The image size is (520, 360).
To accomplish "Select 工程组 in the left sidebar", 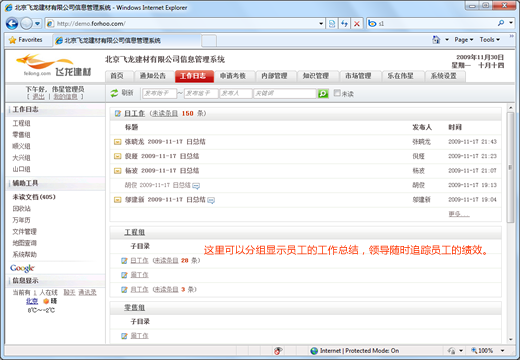I will click(21, 123).
